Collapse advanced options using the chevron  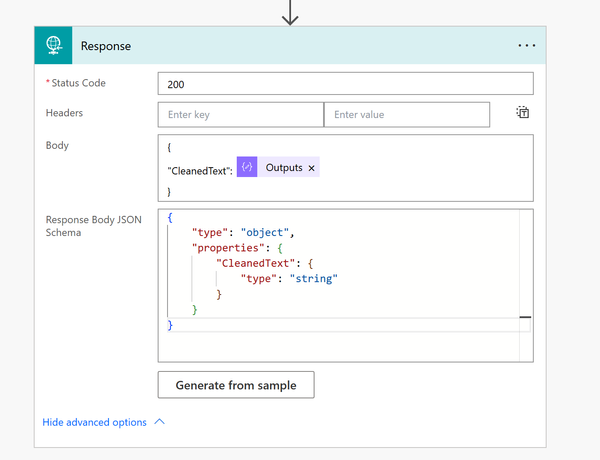160,422
